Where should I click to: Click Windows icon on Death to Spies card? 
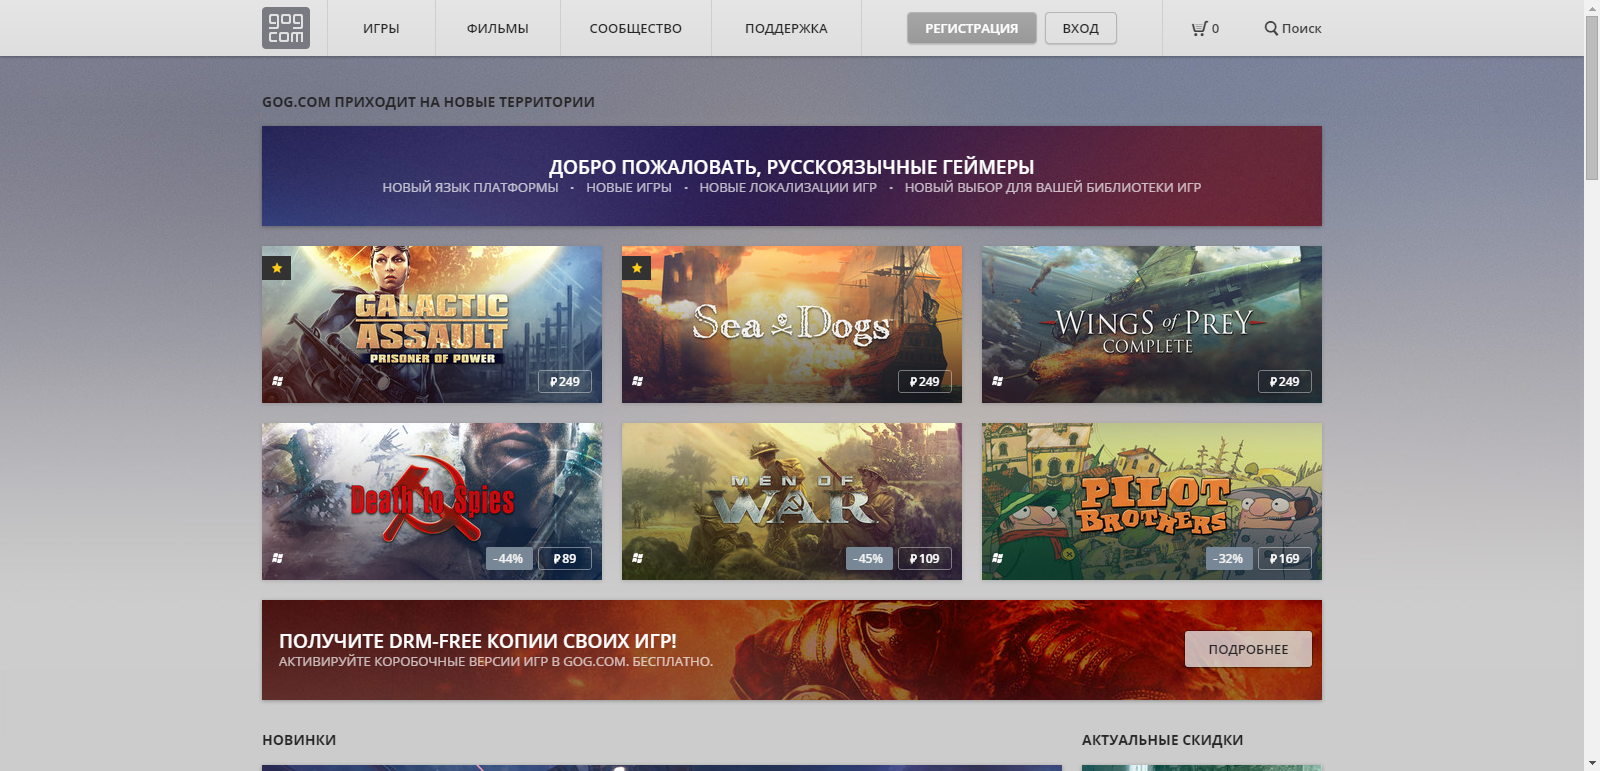[278, 558]
